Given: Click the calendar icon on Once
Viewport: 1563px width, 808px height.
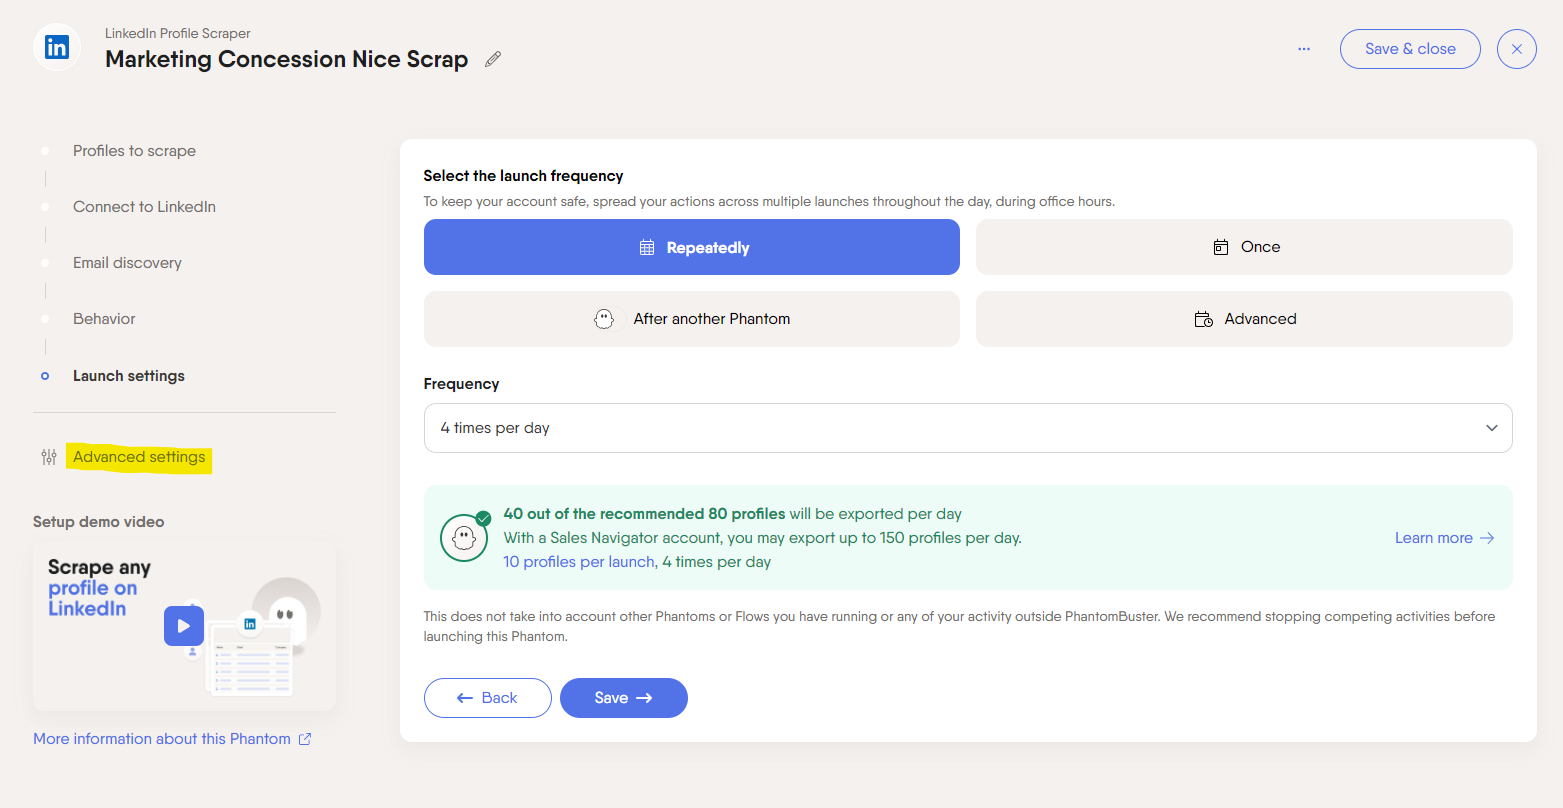Looking at the screenshot, I should 1221,247.
